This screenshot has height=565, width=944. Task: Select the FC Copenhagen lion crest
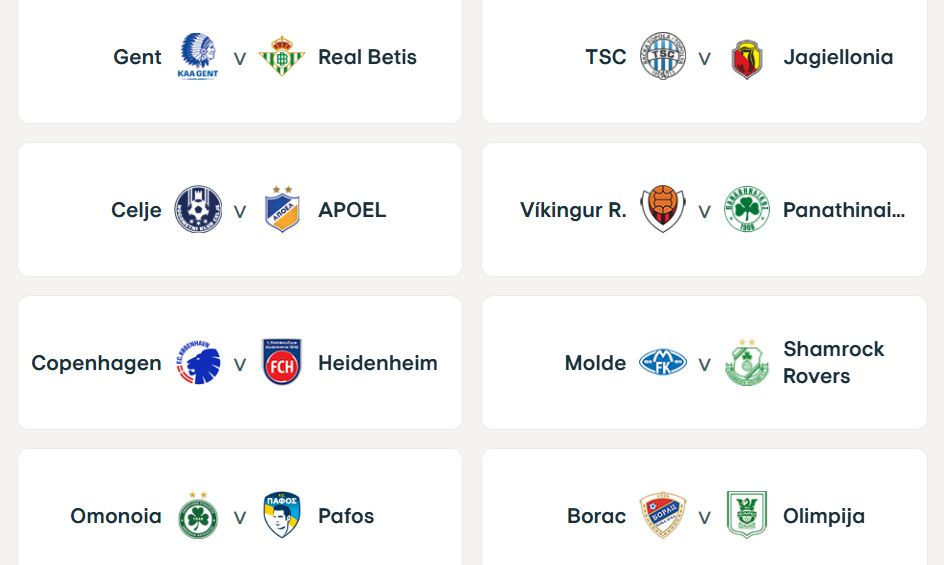point(198,363)
